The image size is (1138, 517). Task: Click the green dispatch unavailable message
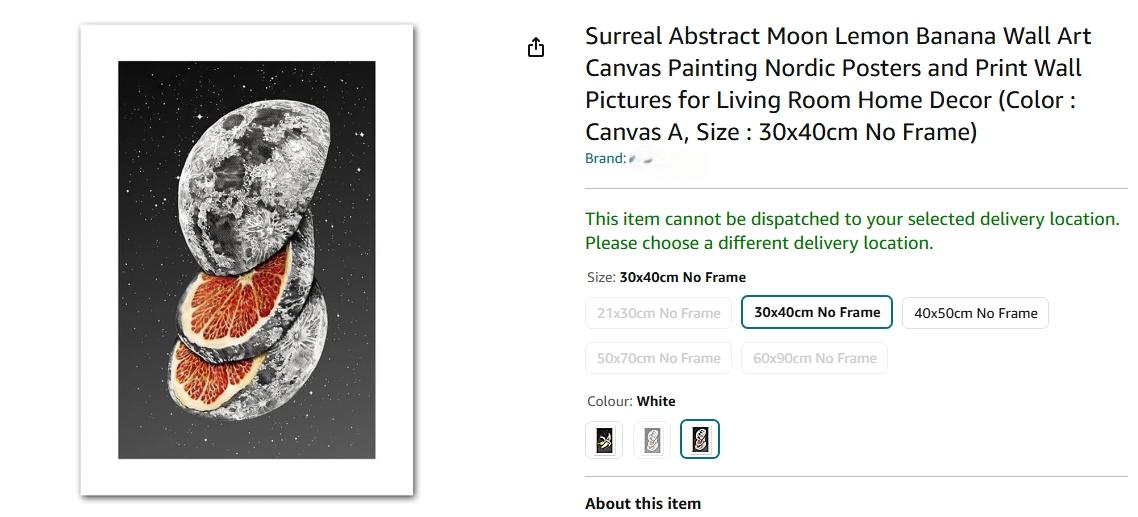pos(852,231)
